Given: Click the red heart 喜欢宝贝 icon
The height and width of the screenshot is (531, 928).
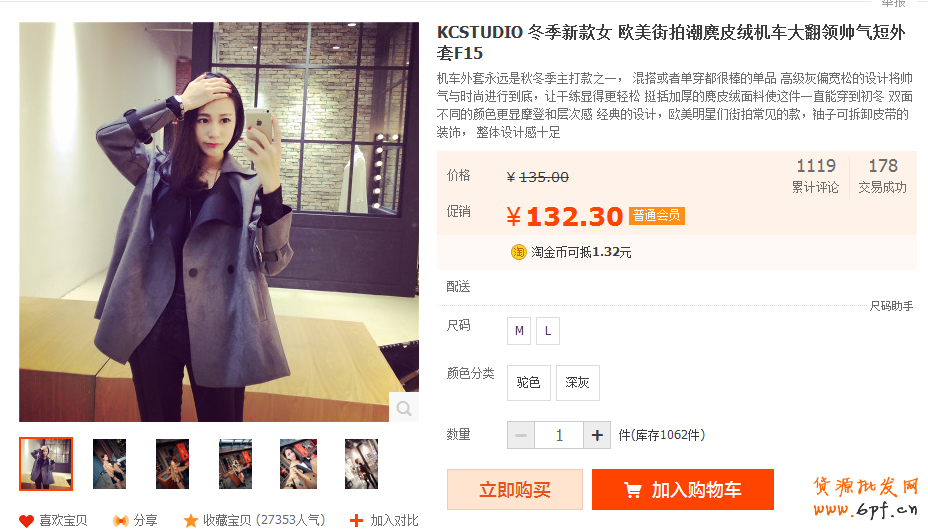Looking at the screenshot, I should coord(26,521).
